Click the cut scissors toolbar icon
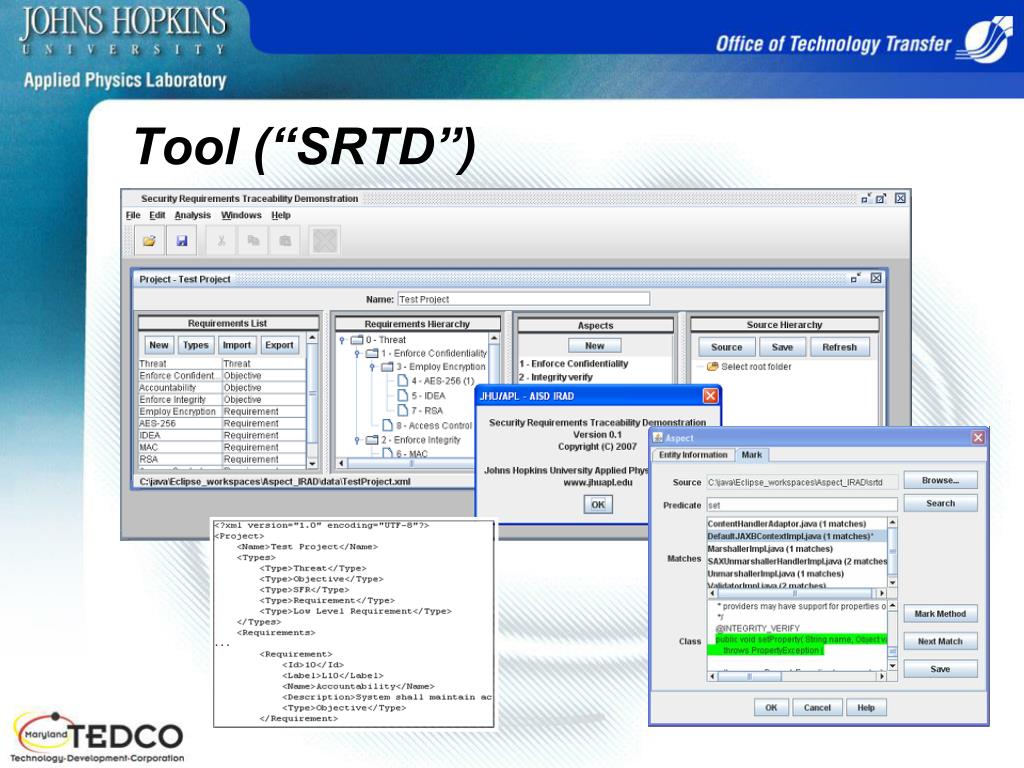The image size is (1024, 768). 221,240
